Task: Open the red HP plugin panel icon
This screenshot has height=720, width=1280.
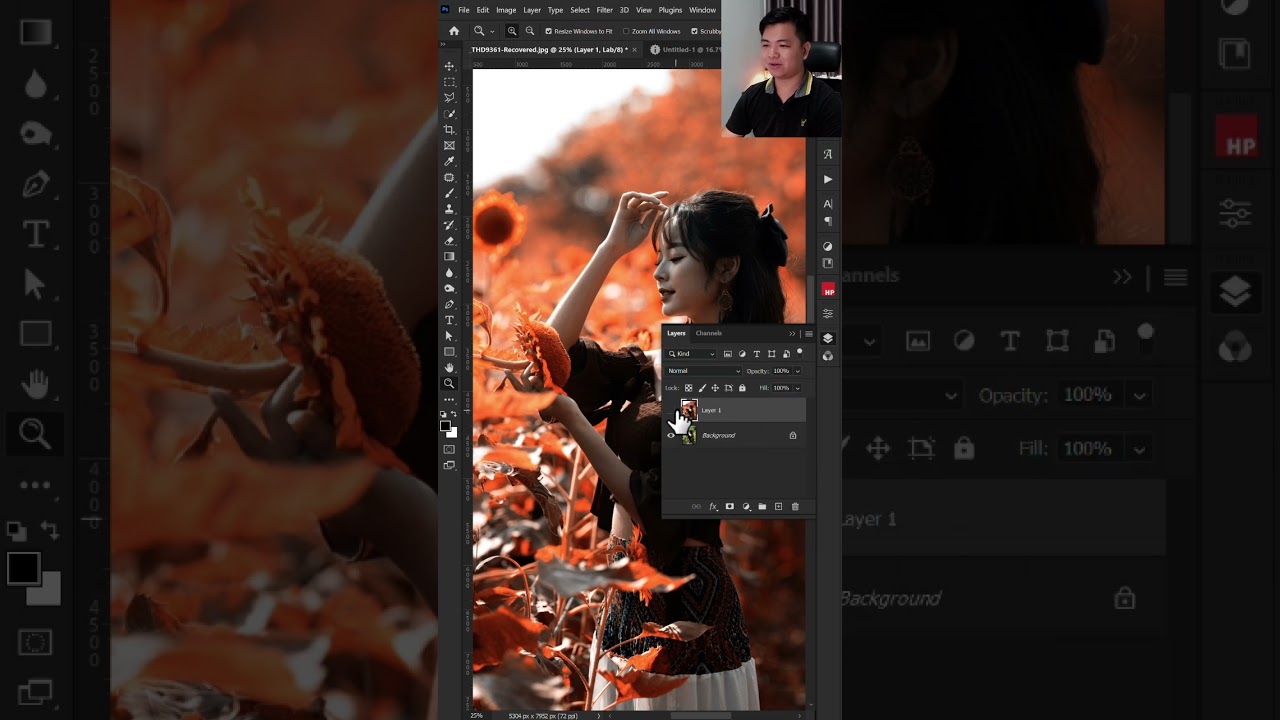Action: pos(828,290)
